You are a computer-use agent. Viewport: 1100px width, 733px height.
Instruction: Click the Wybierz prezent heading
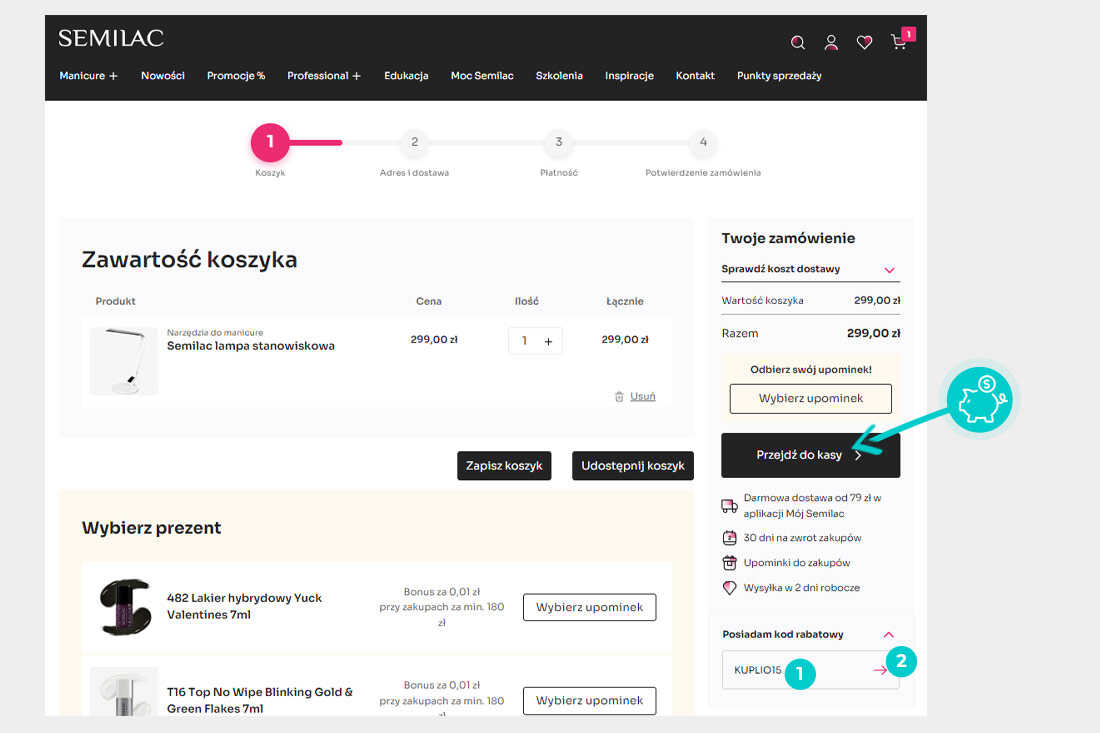[x=151, y=527]
